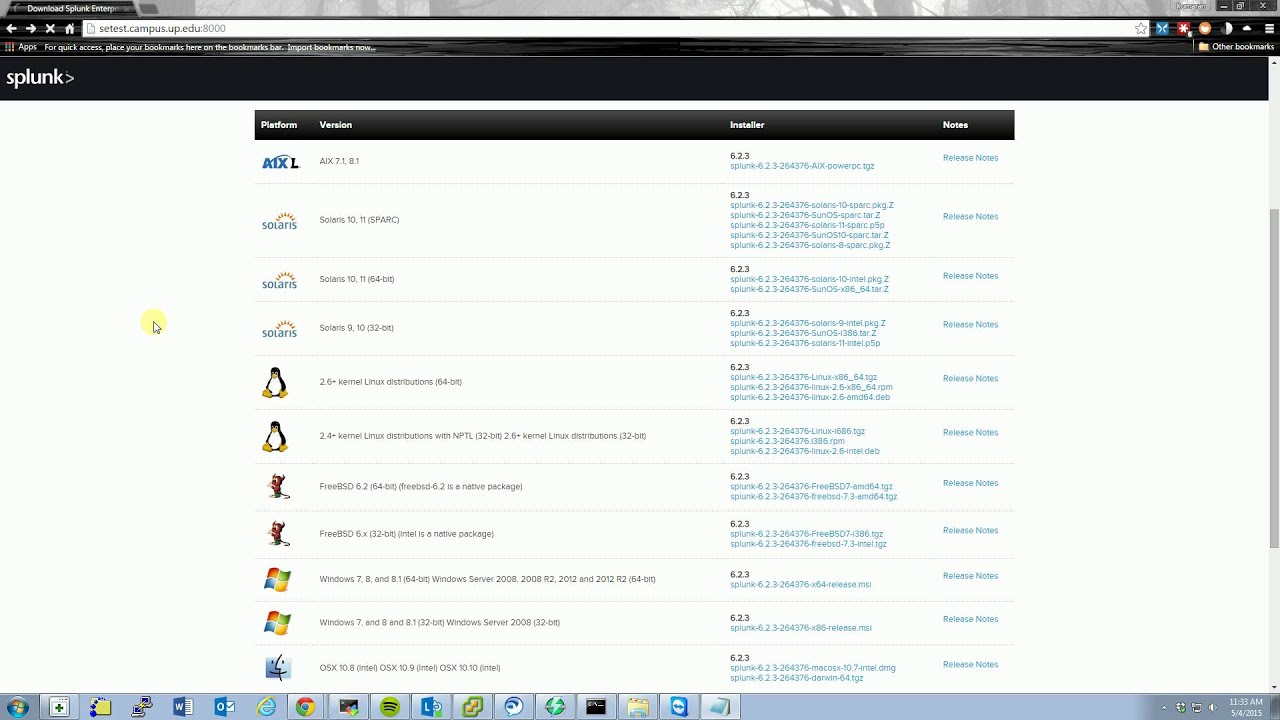Click the FreeBSD 6.2 (64-bit) daemon icon
Image resolution: width=1280 pixels, height=720 pixels.
[x=279, y=487]
